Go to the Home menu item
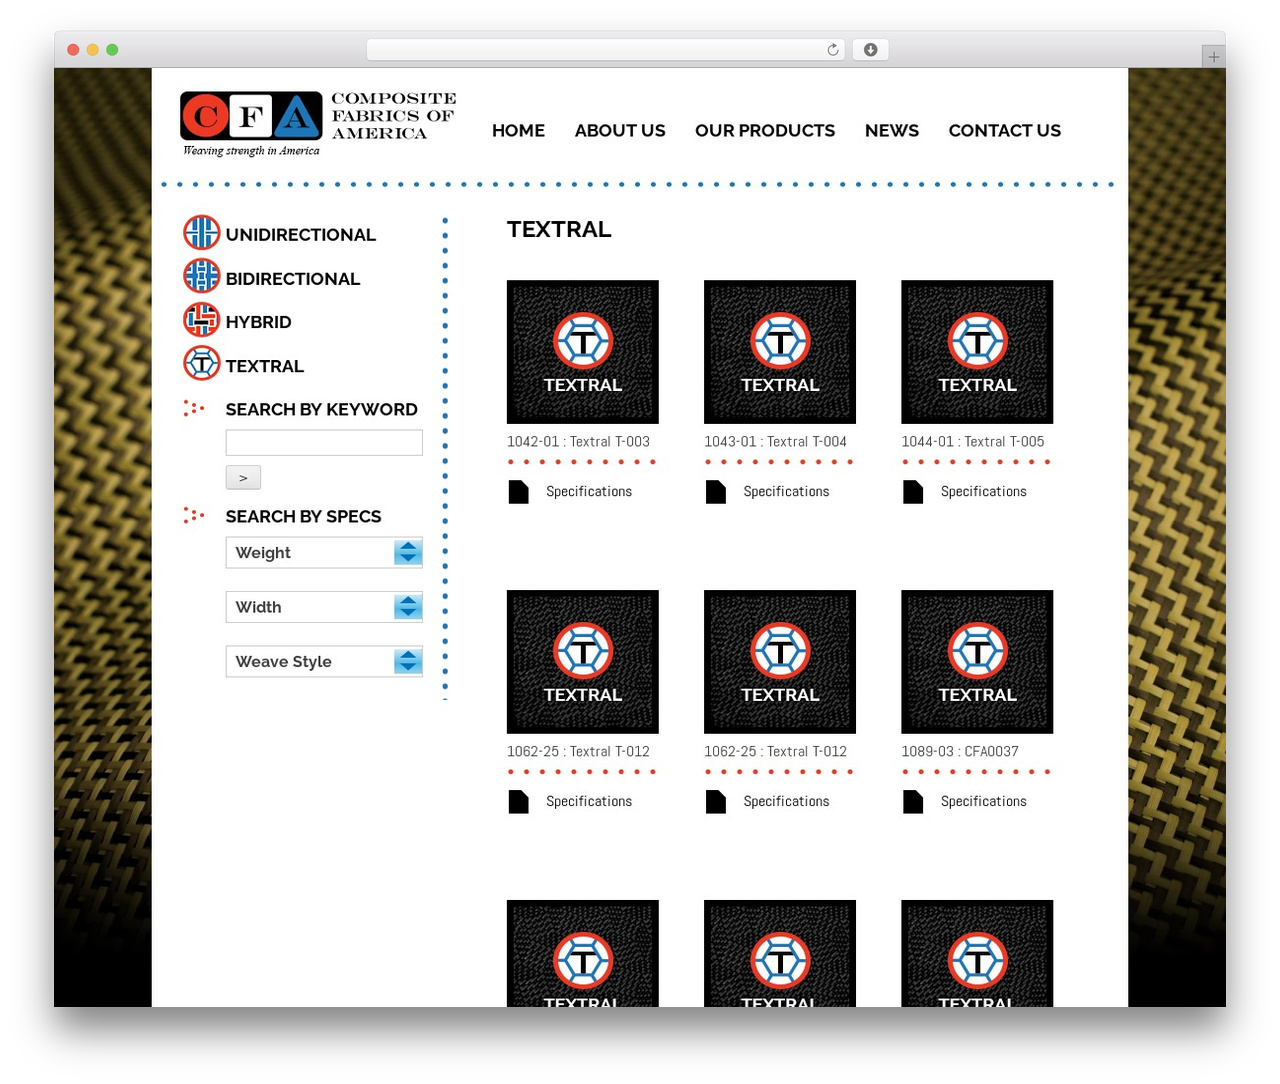1280x1084 pixels. [x=518, y=131]
